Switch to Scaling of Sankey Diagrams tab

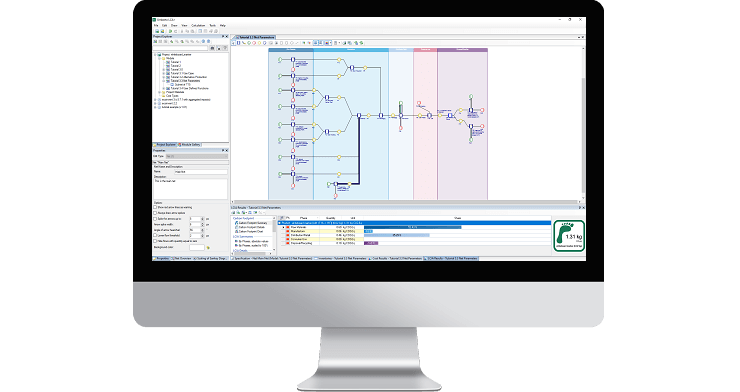point(210,259)
